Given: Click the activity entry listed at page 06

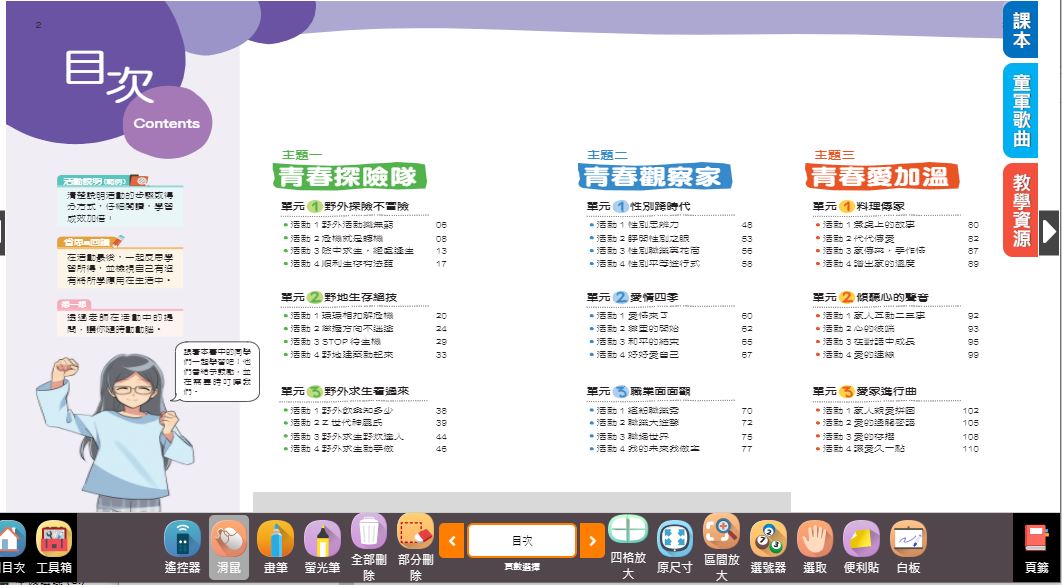Looking at the screenshot, I should [365, 225].
